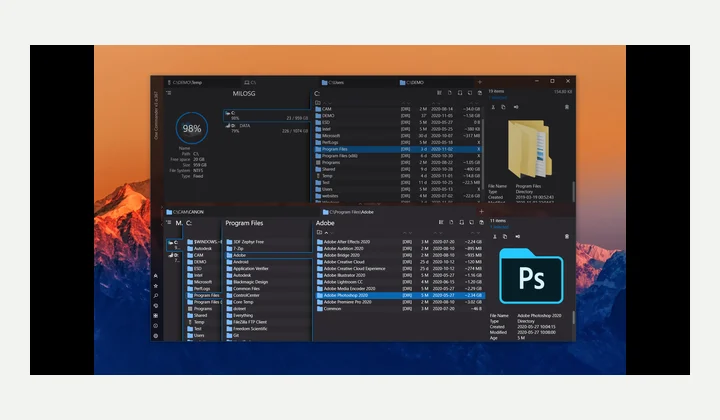
Task: Select Adobe Illustrator 2020 folder
Action: coord(399,275)
